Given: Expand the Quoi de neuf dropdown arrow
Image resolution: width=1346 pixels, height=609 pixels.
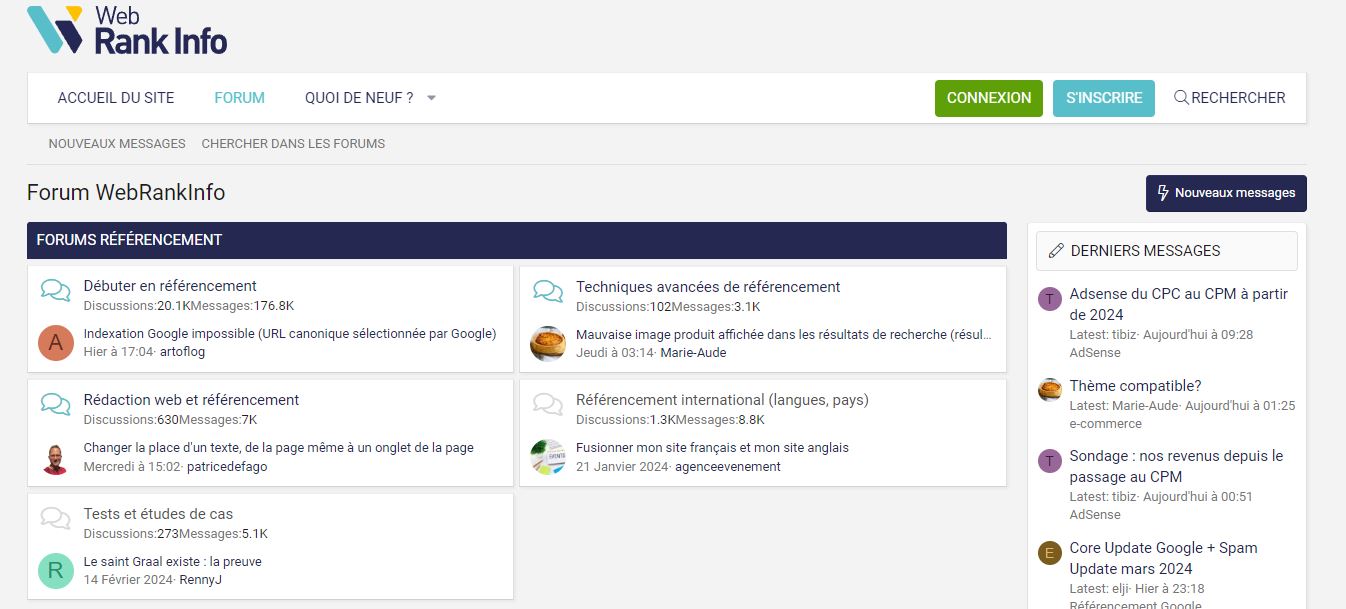Looking at the screenshot, I should (431, 98).
